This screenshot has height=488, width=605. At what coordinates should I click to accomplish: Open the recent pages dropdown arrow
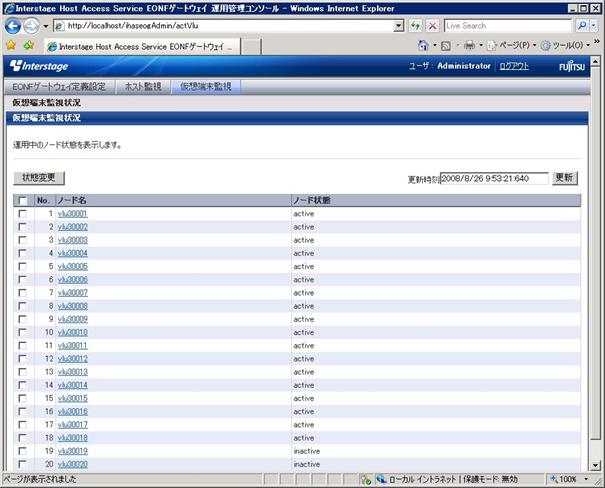tap(46, 26)
